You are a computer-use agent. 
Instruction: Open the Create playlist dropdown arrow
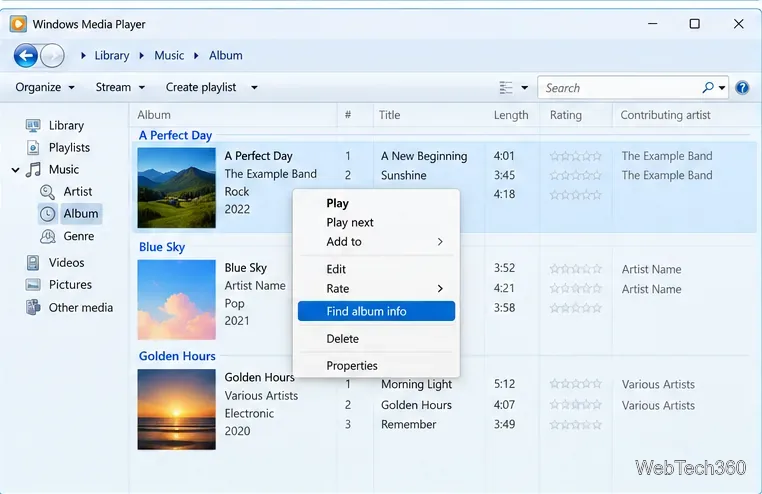coord(254,88)
